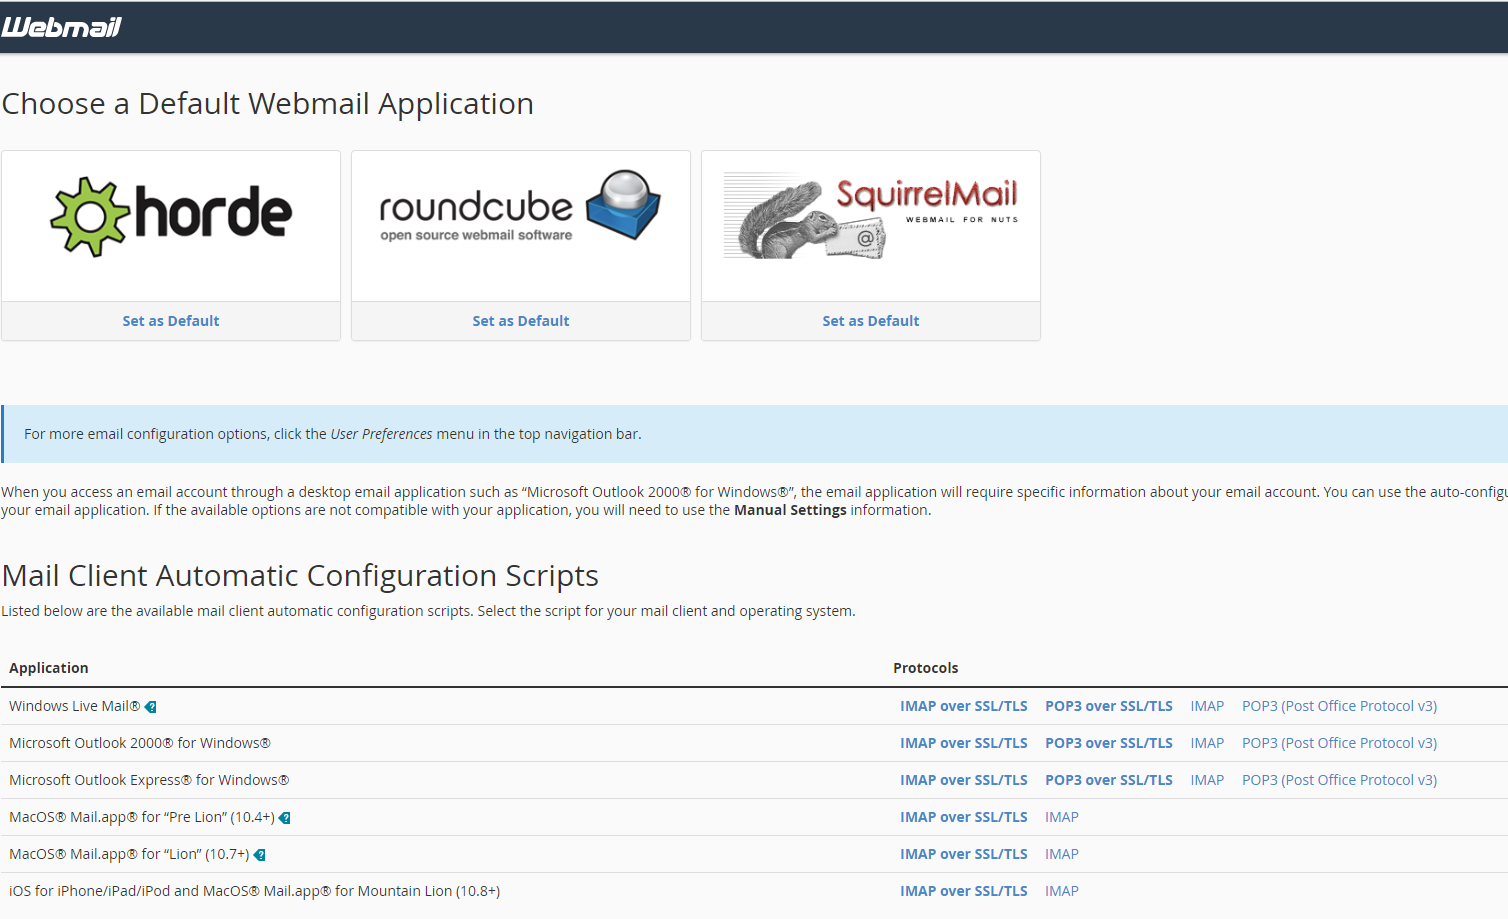Choose IMAP over SSL/TLS for Outlook Express
The width and height of the screenshot is (1508, 919).
[x=964, y=780]
